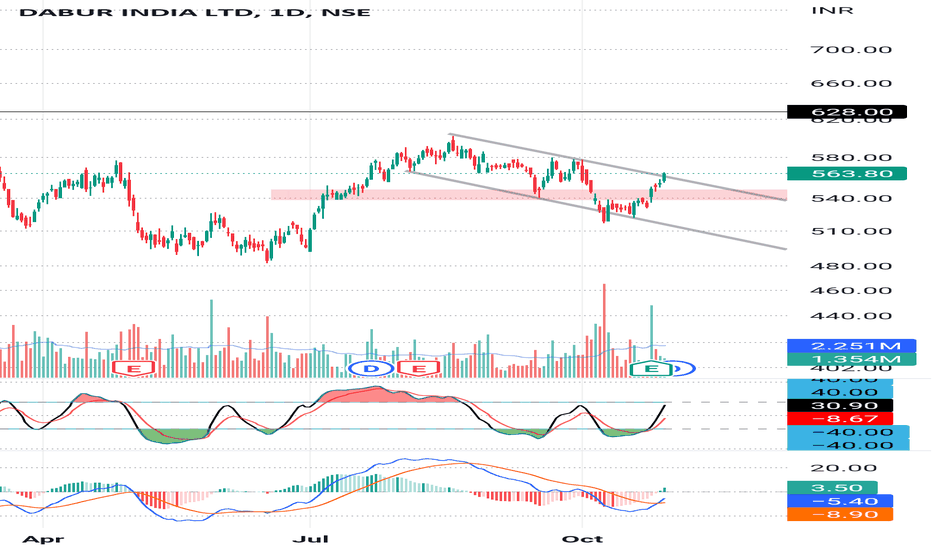932x550 pixels.
Task: Click the Jul label on time axis
Action: pyautogui.click(x=311, y=539)
